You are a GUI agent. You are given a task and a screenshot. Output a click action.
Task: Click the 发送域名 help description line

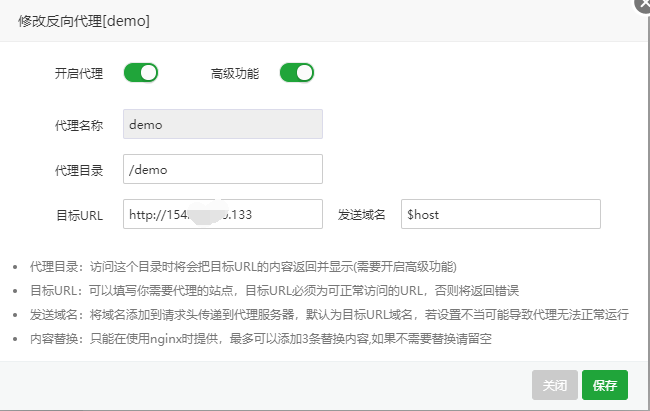click(x=329, y=314)
